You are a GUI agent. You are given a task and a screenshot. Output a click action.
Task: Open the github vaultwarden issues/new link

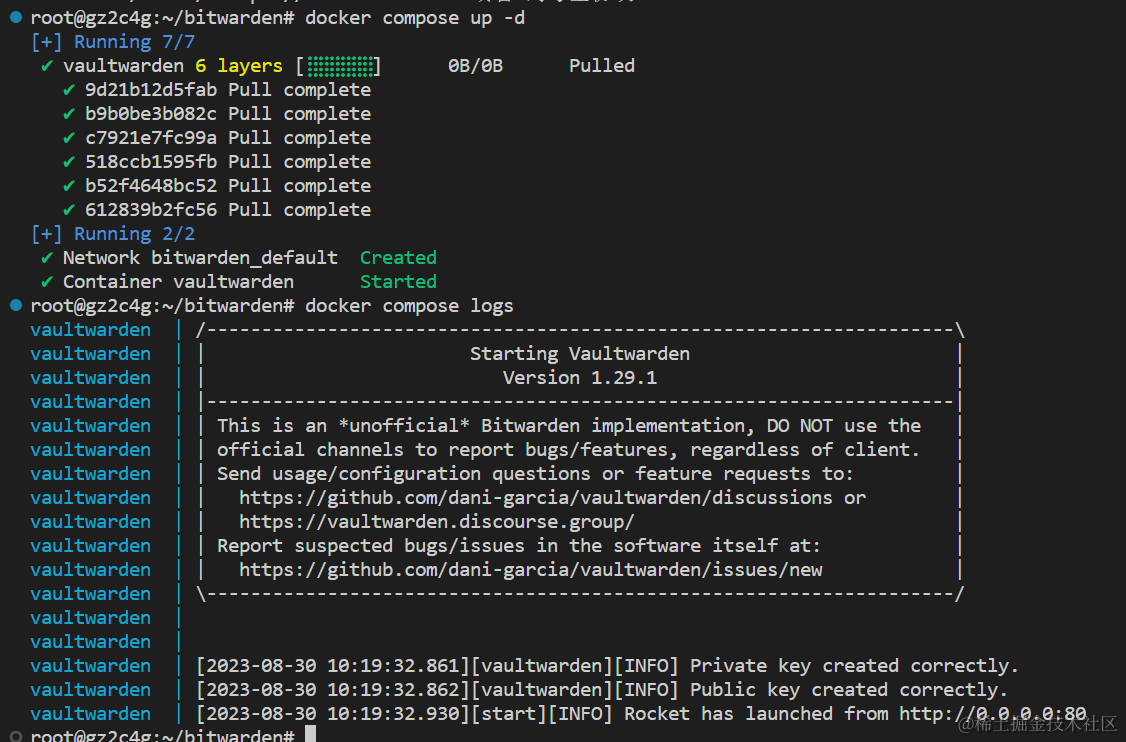pyautogui.click(x=531, y=570)
